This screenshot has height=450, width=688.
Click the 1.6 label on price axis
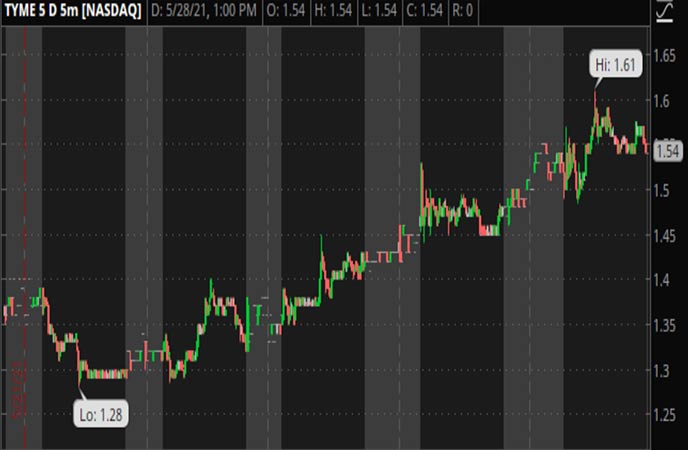click(662, 100)
